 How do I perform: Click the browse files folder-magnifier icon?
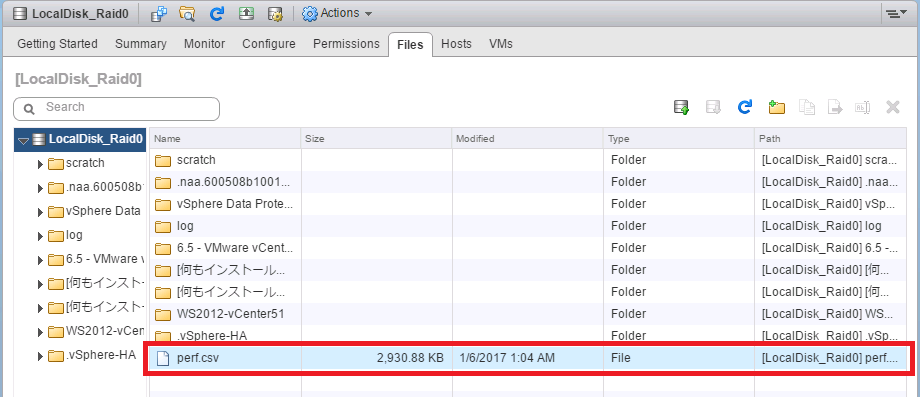point(187,14)
